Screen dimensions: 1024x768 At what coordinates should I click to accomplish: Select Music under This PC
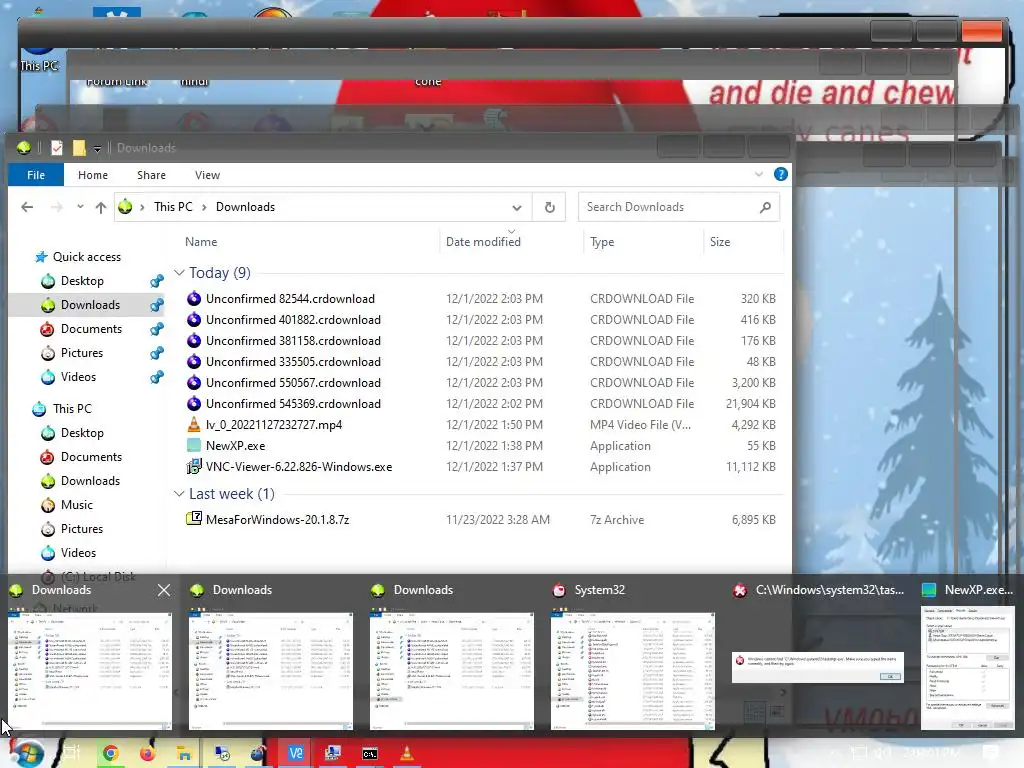pyautogui.click(x=76, y=505)
